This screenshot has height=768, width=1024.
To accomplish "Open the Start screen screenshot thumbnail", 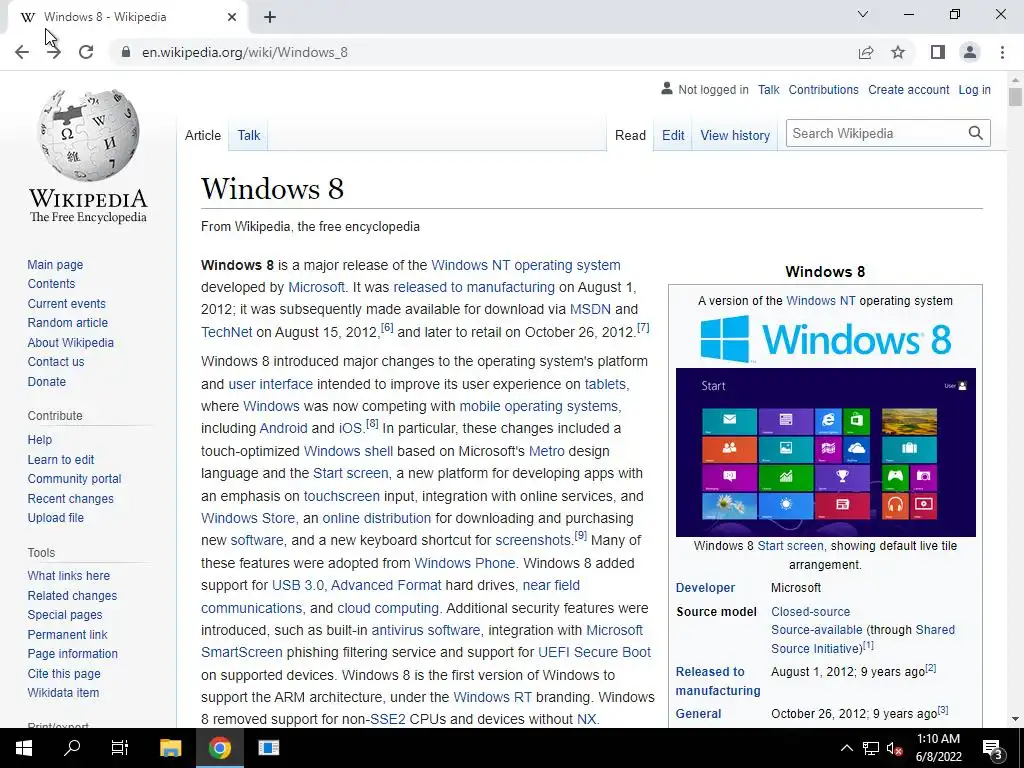I will coord(825,452).
